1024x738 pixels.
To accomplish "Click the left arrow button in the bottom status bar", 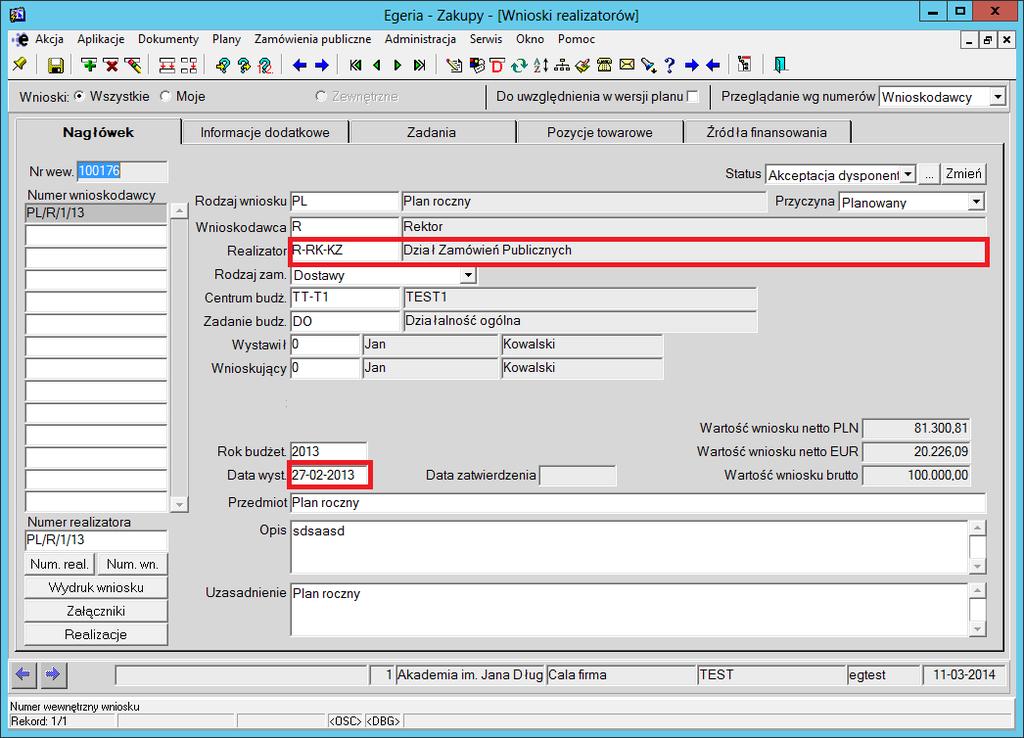I will [24, 674].
